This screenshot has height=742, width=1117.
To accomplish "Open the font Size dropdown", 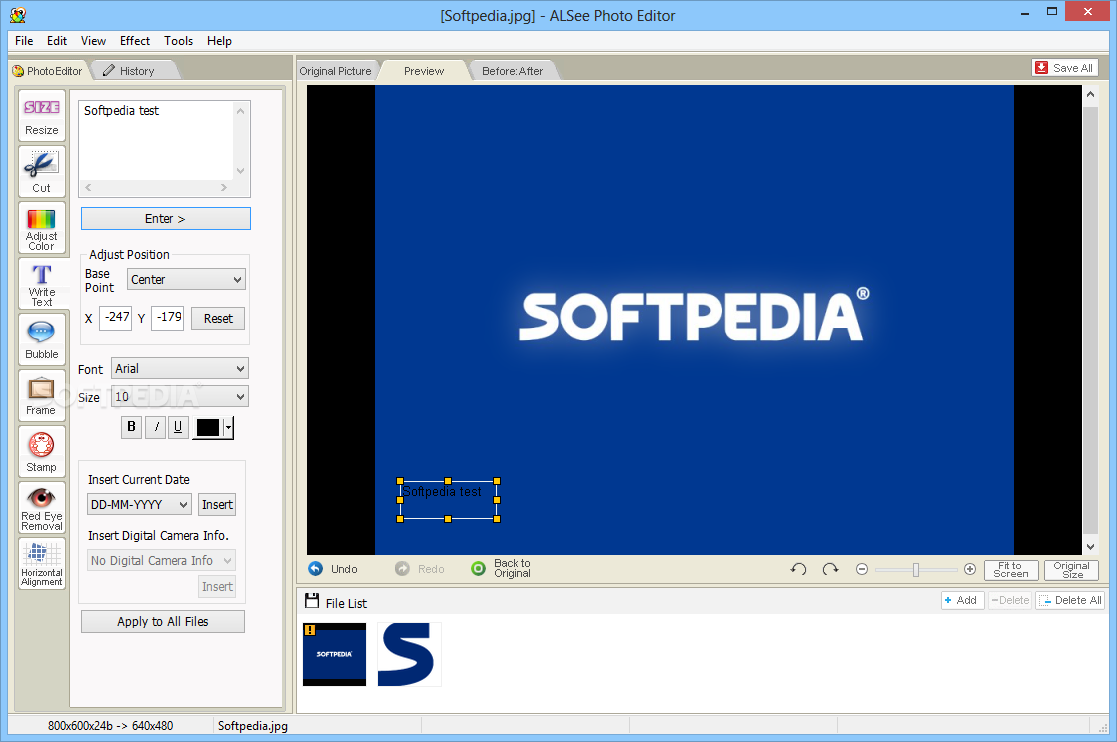I will [x=180, y=397].
